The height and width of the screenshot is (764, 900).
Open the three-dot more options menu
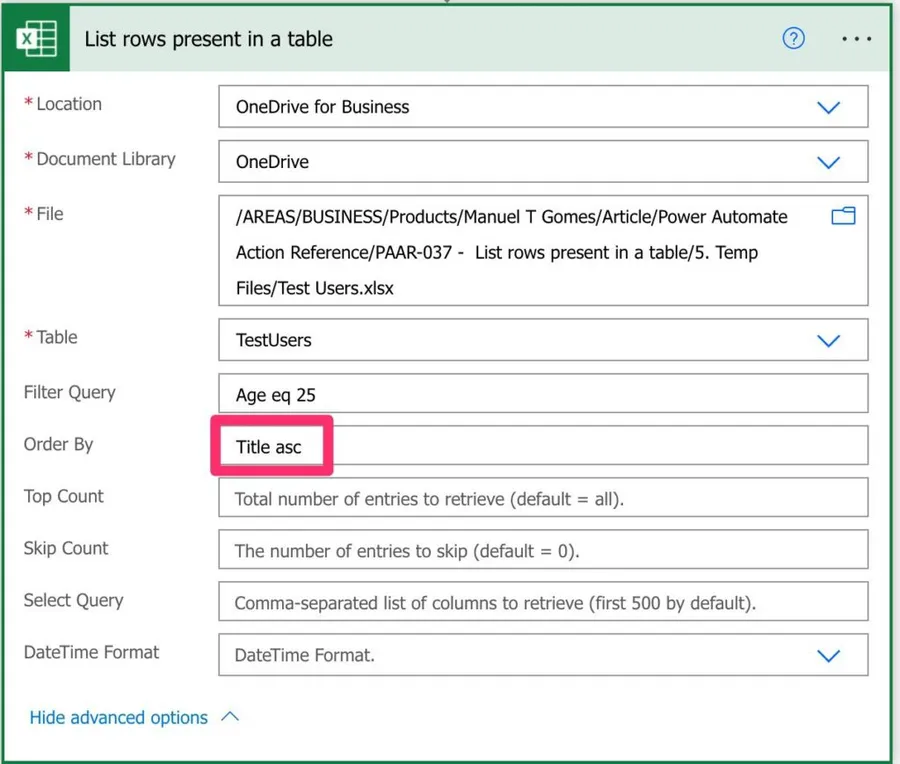(857, 39)
